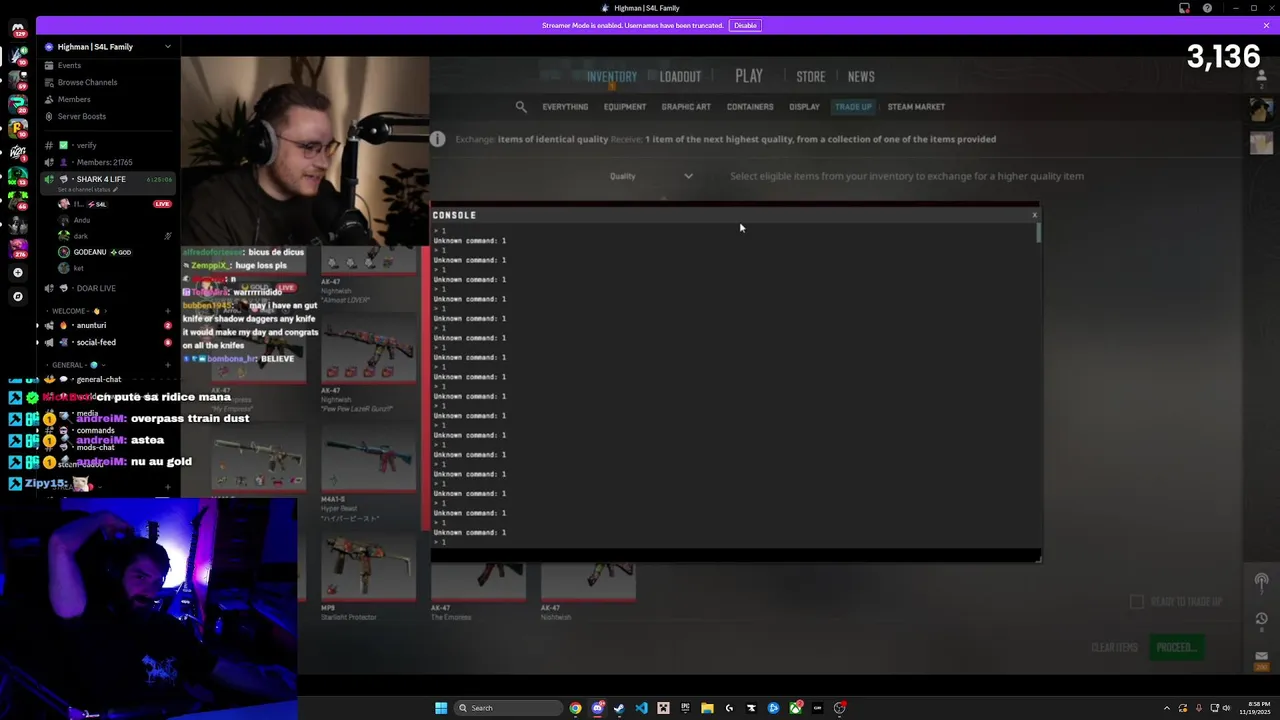This screenshot has height=720, width=1280.
Task: Select the GRAPHIC ART inventory filter
Action: point(686,107)
